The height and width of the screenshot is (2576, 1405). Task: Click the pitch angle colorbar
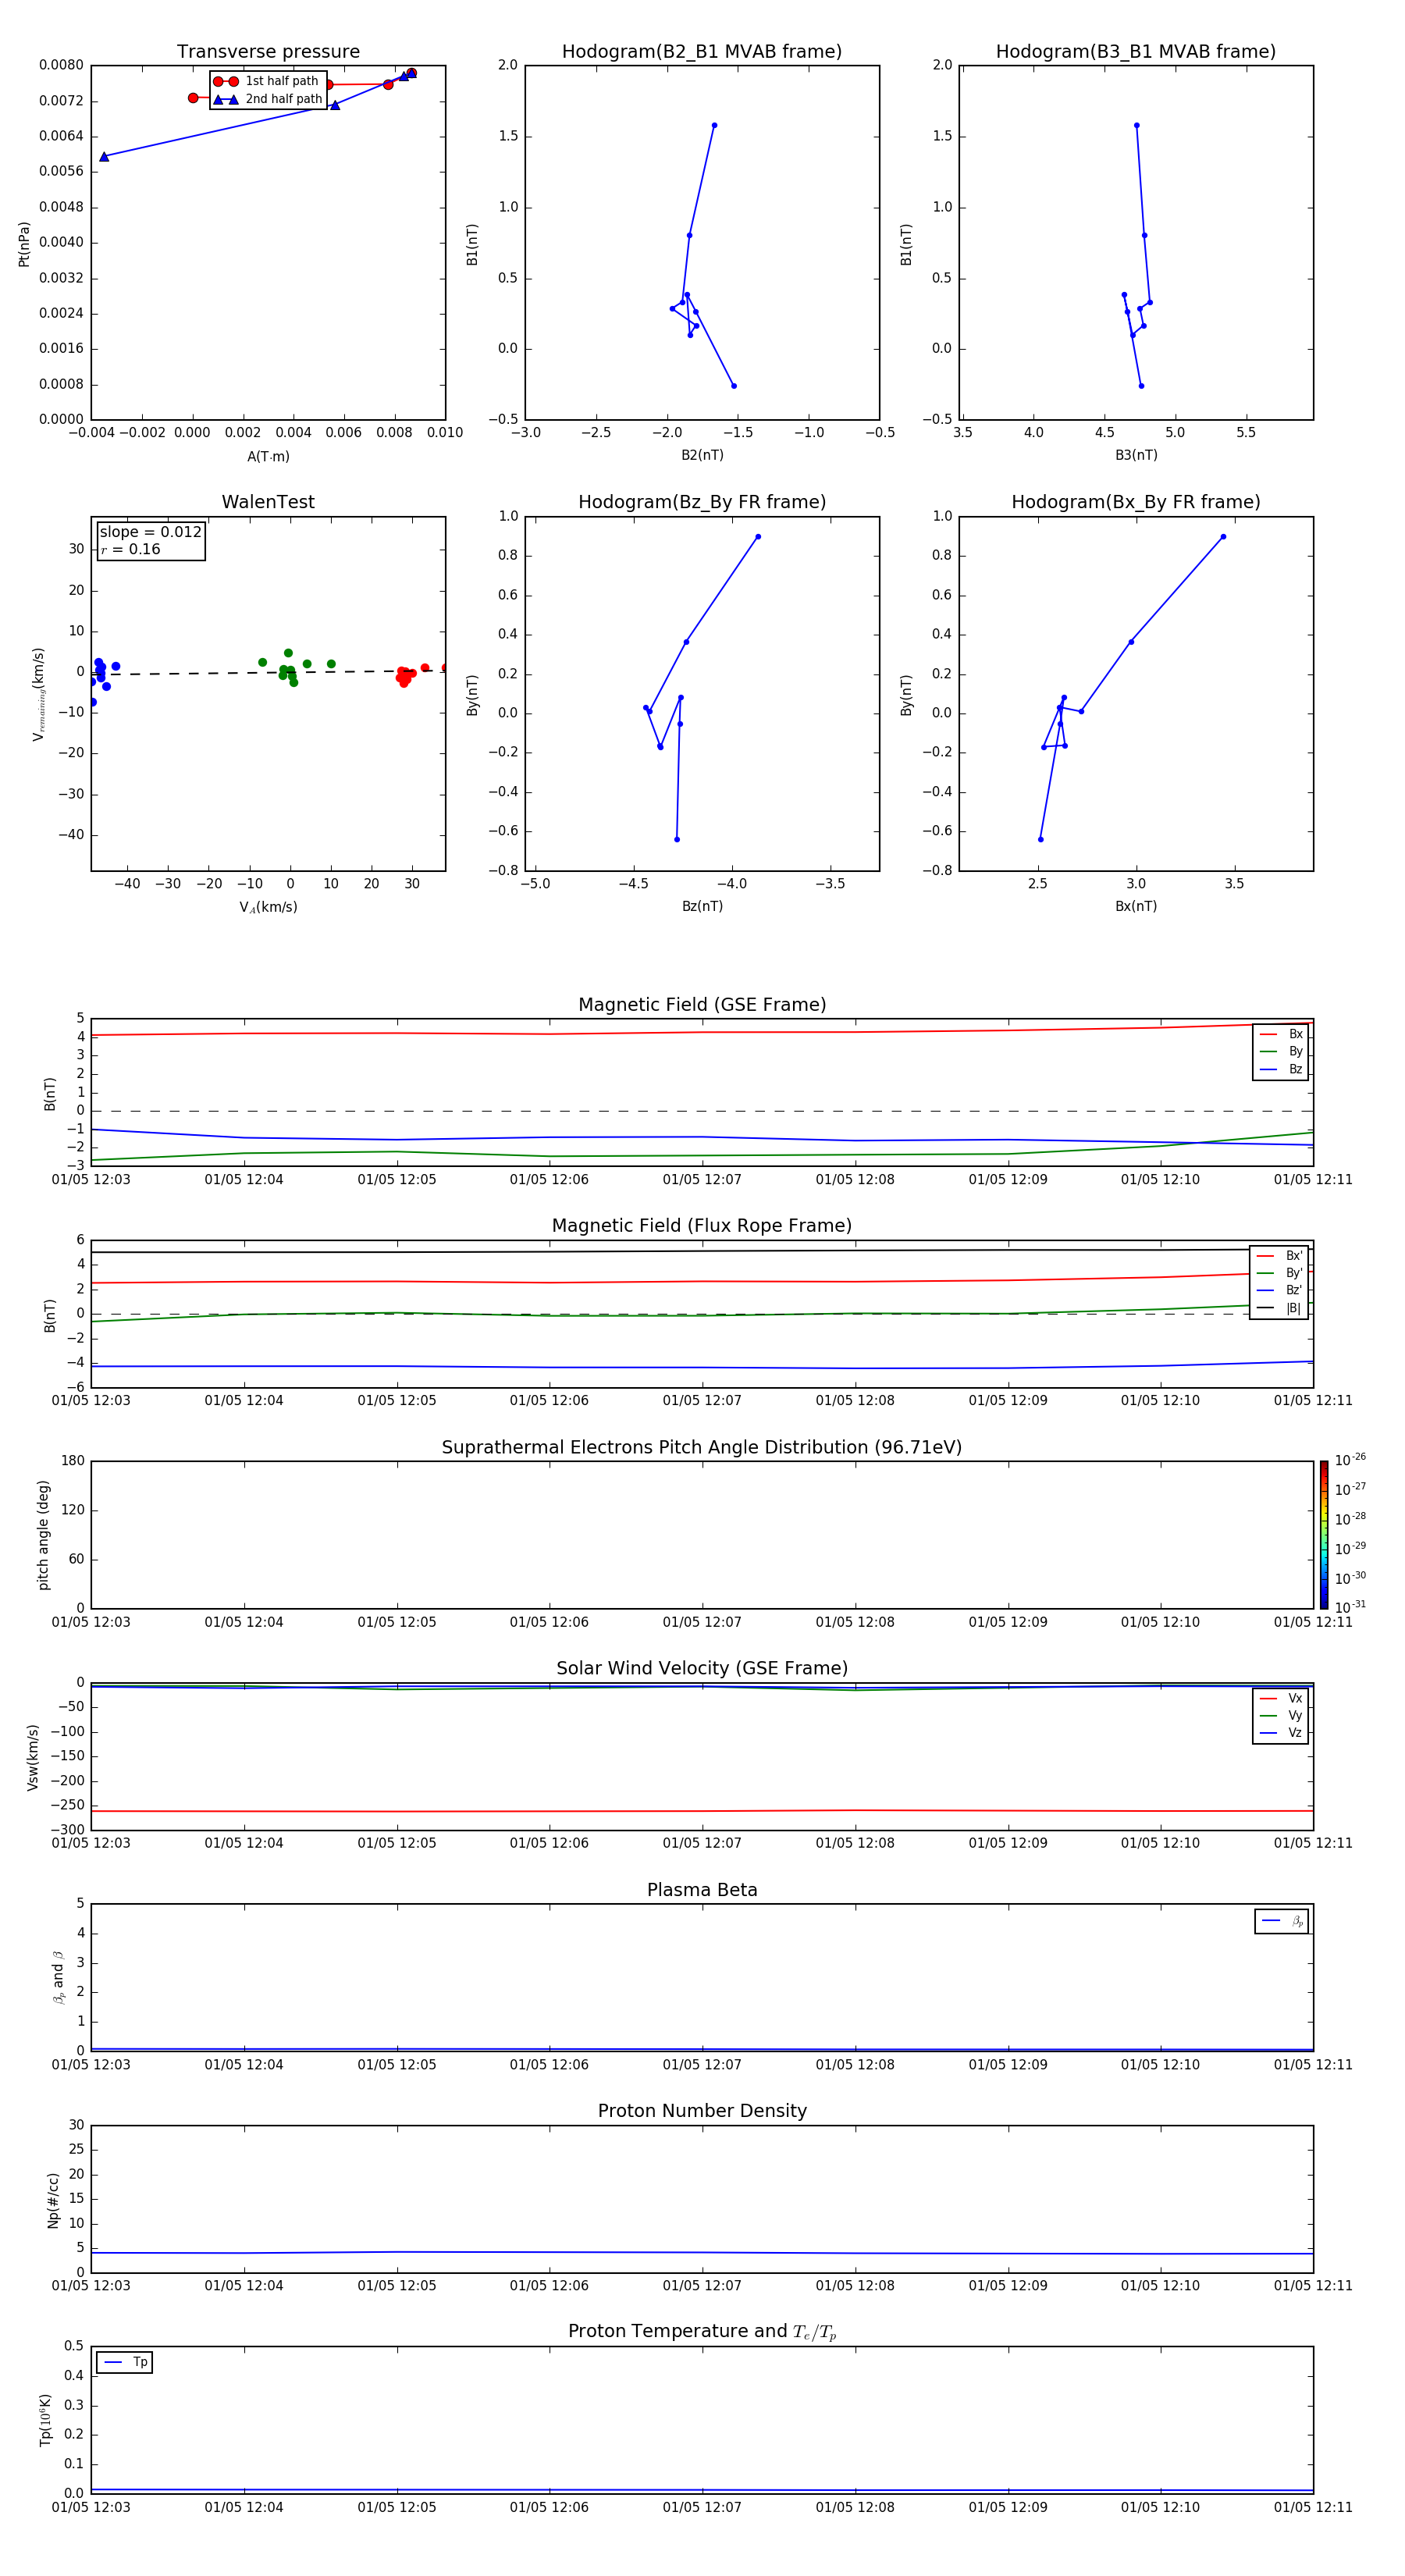click(1324, 1535)
